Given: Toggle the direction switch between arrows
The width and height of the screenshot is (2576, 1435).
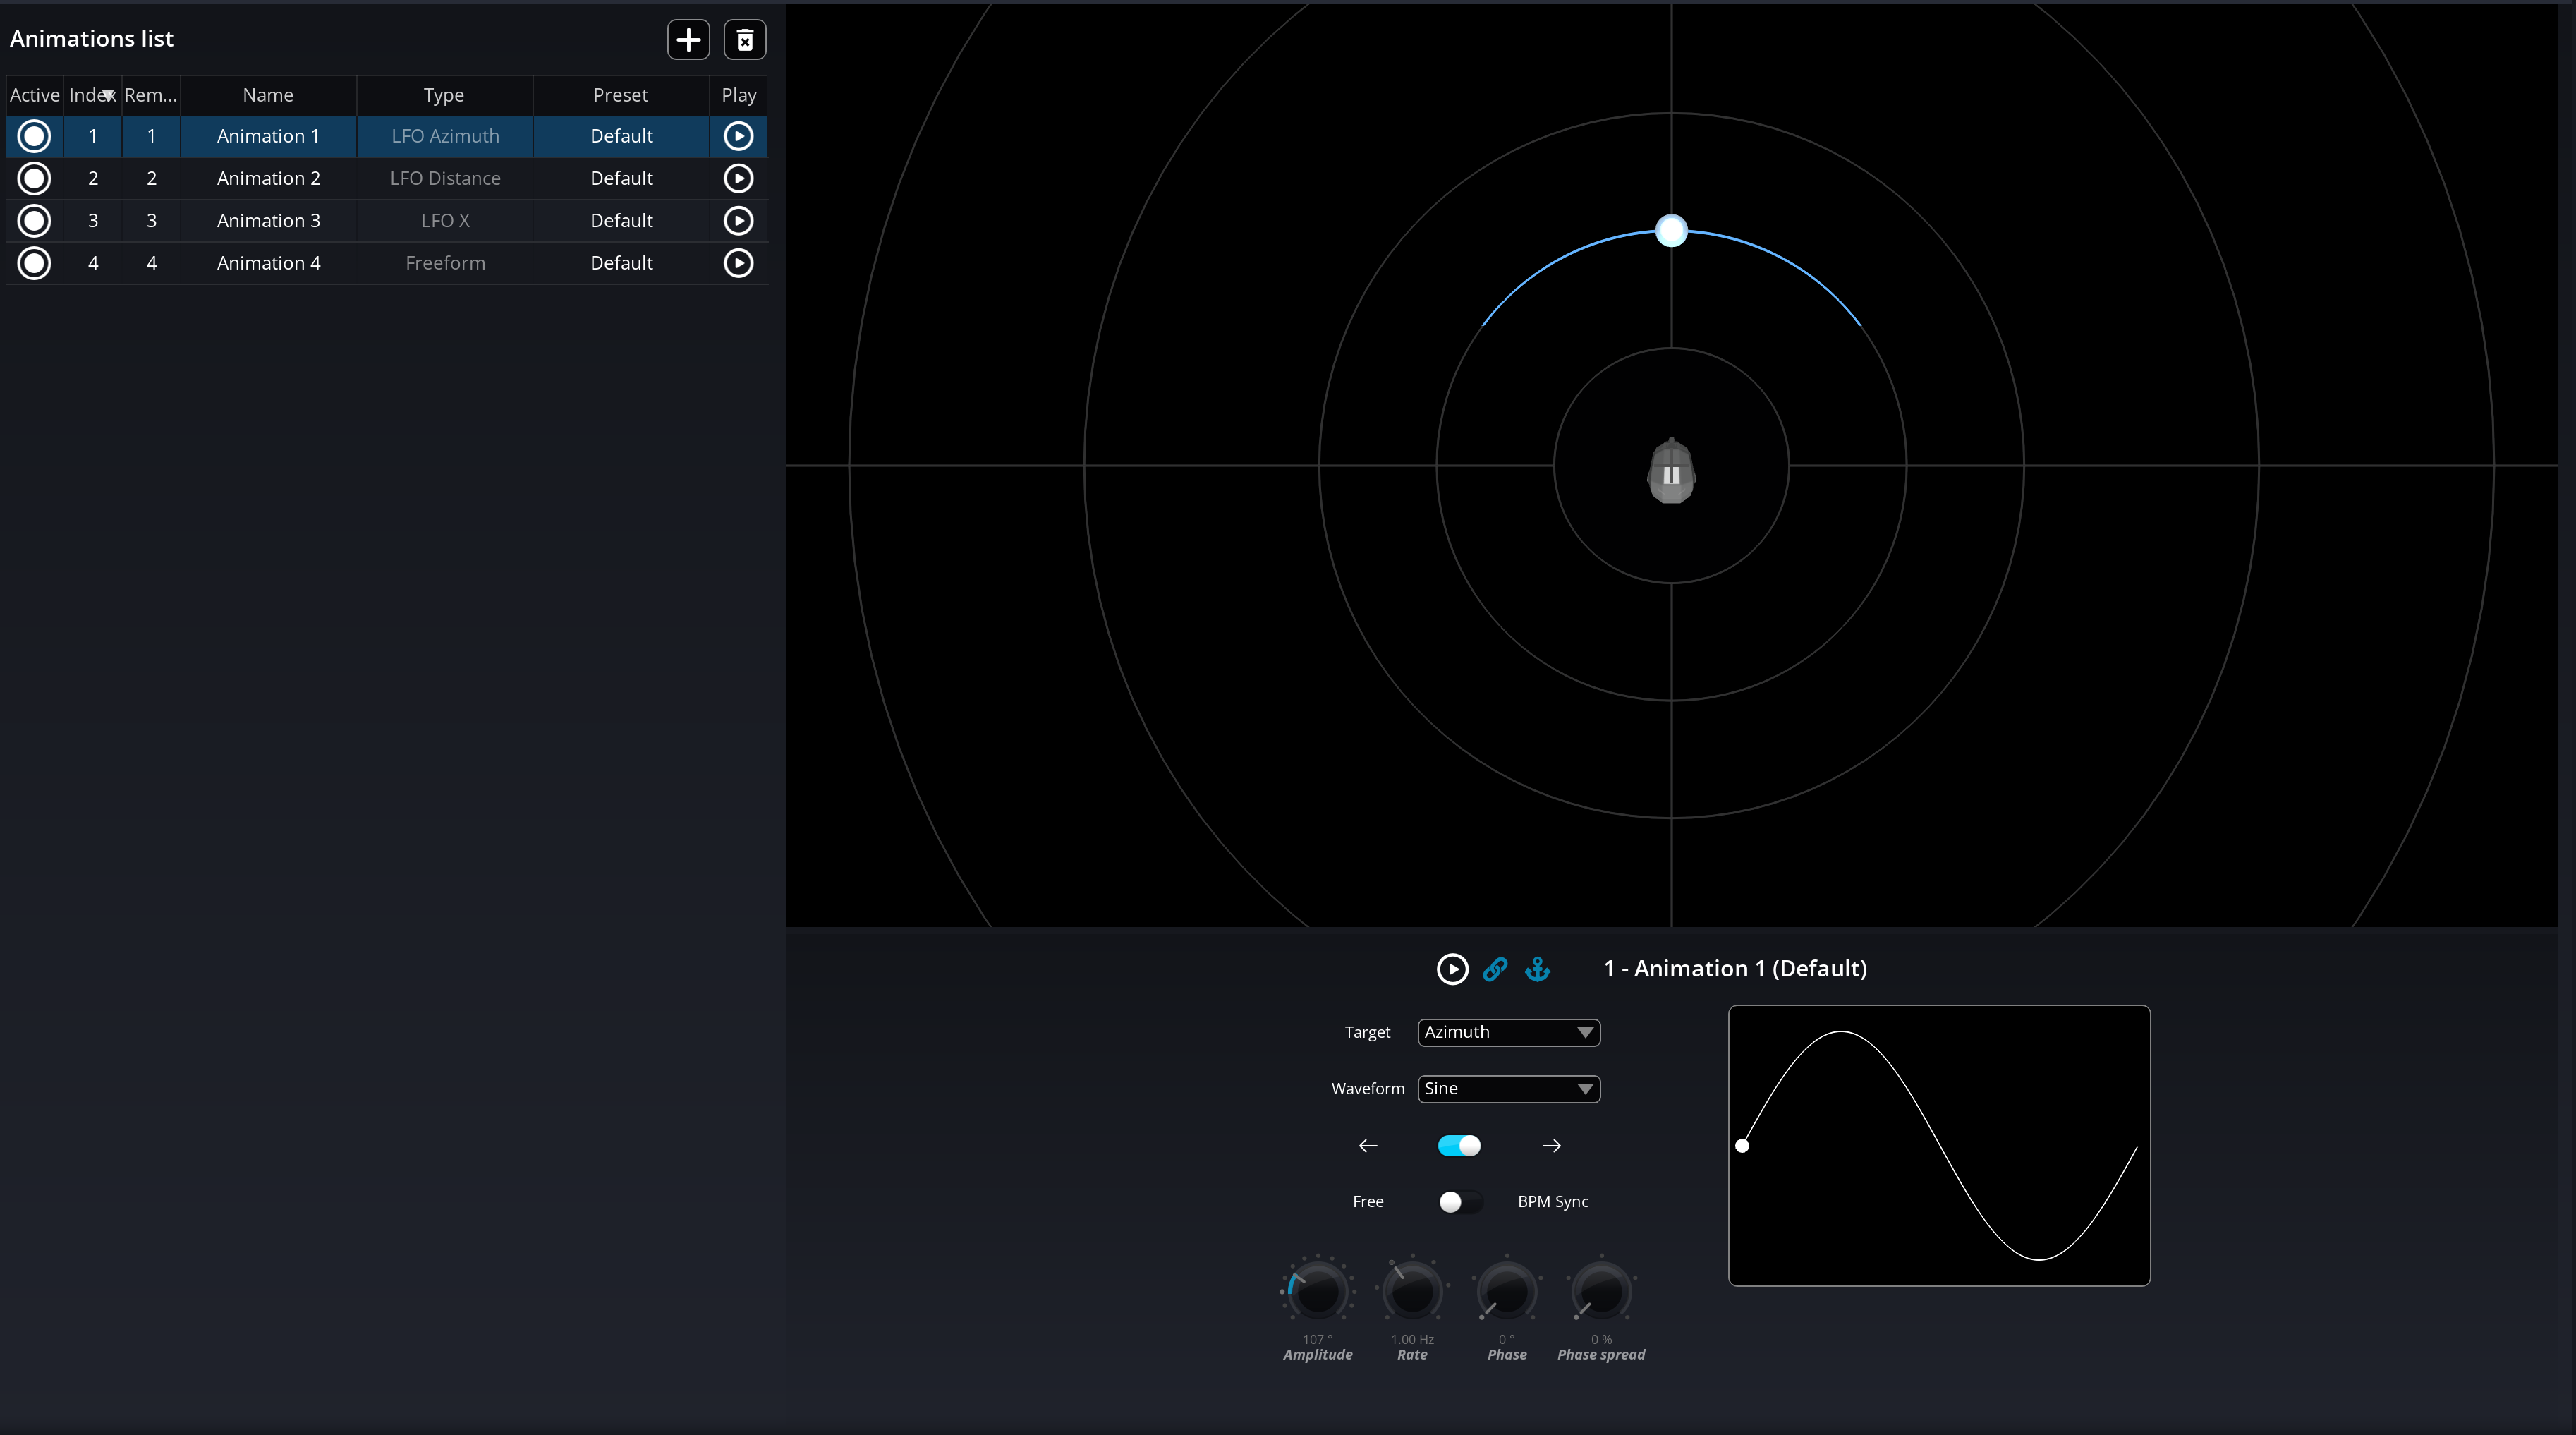Looking at the screenshot, I should (1459, 1145).
